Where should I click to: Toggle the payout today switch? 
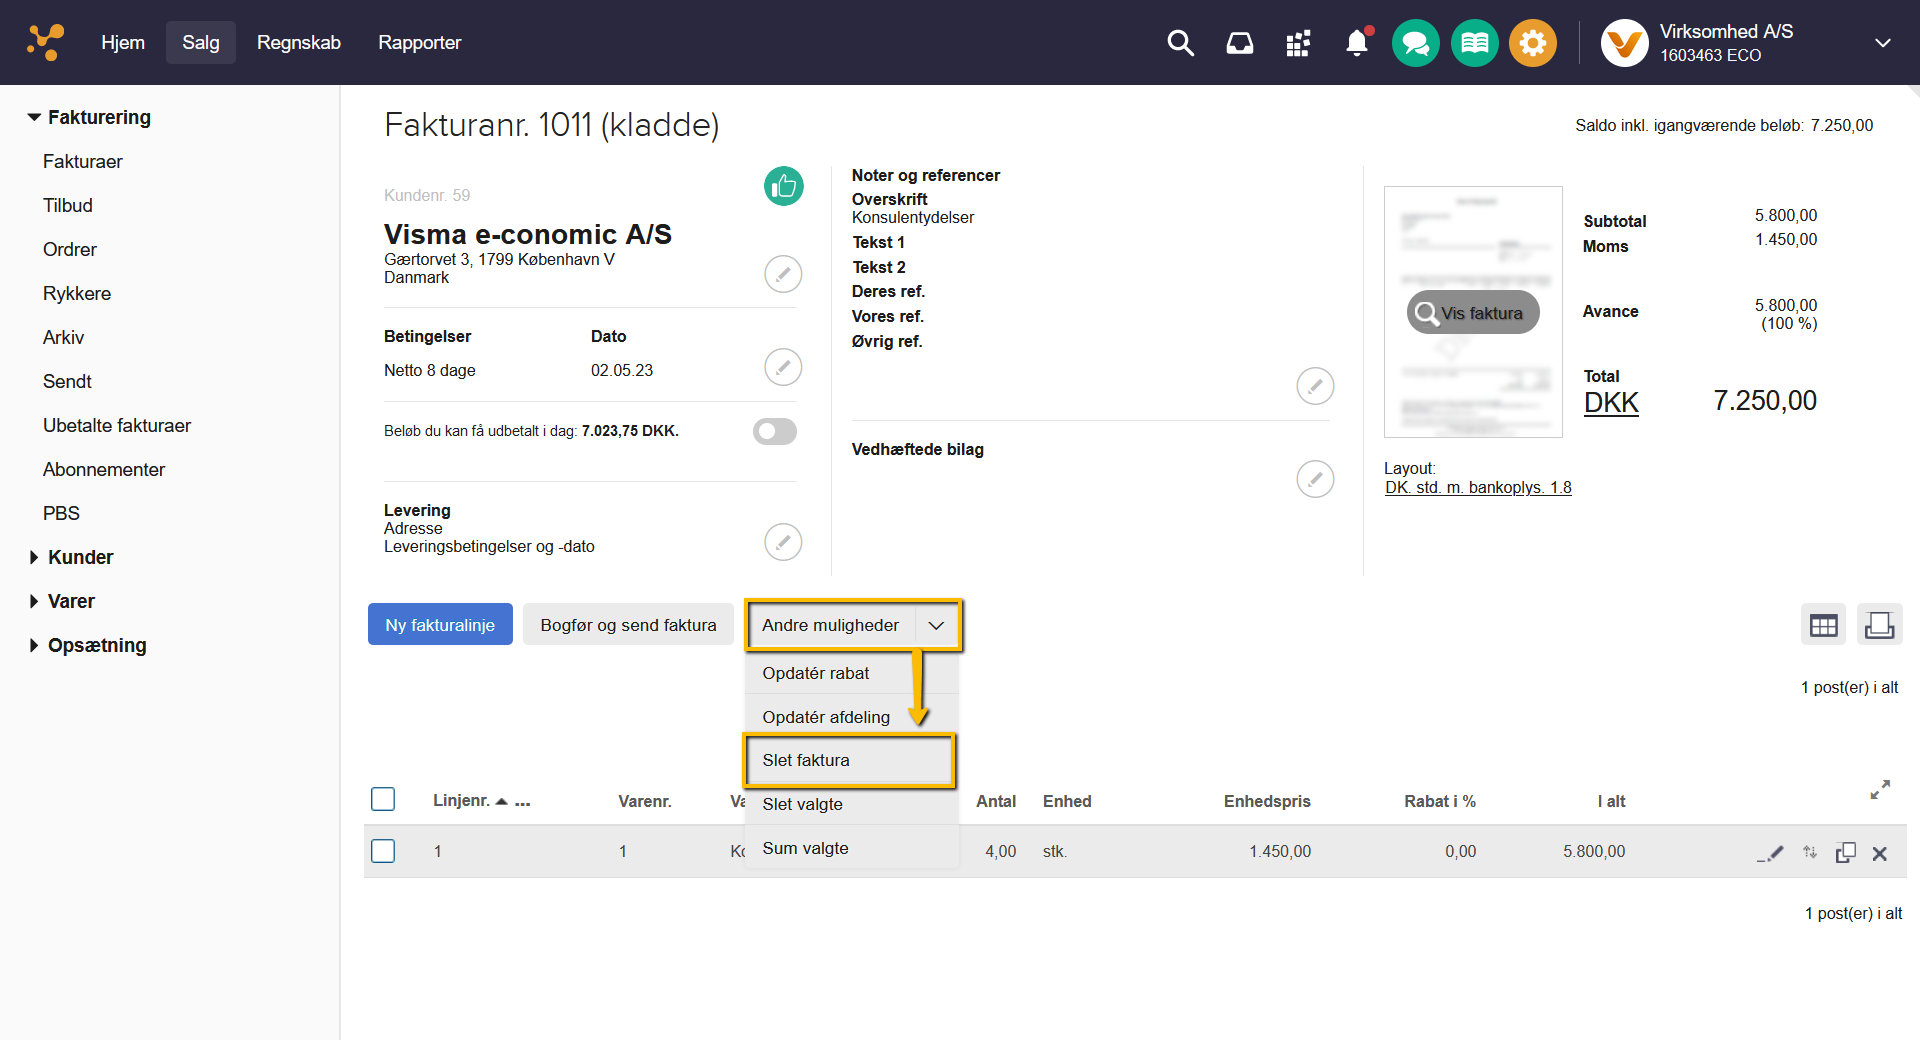coord(775,431)
